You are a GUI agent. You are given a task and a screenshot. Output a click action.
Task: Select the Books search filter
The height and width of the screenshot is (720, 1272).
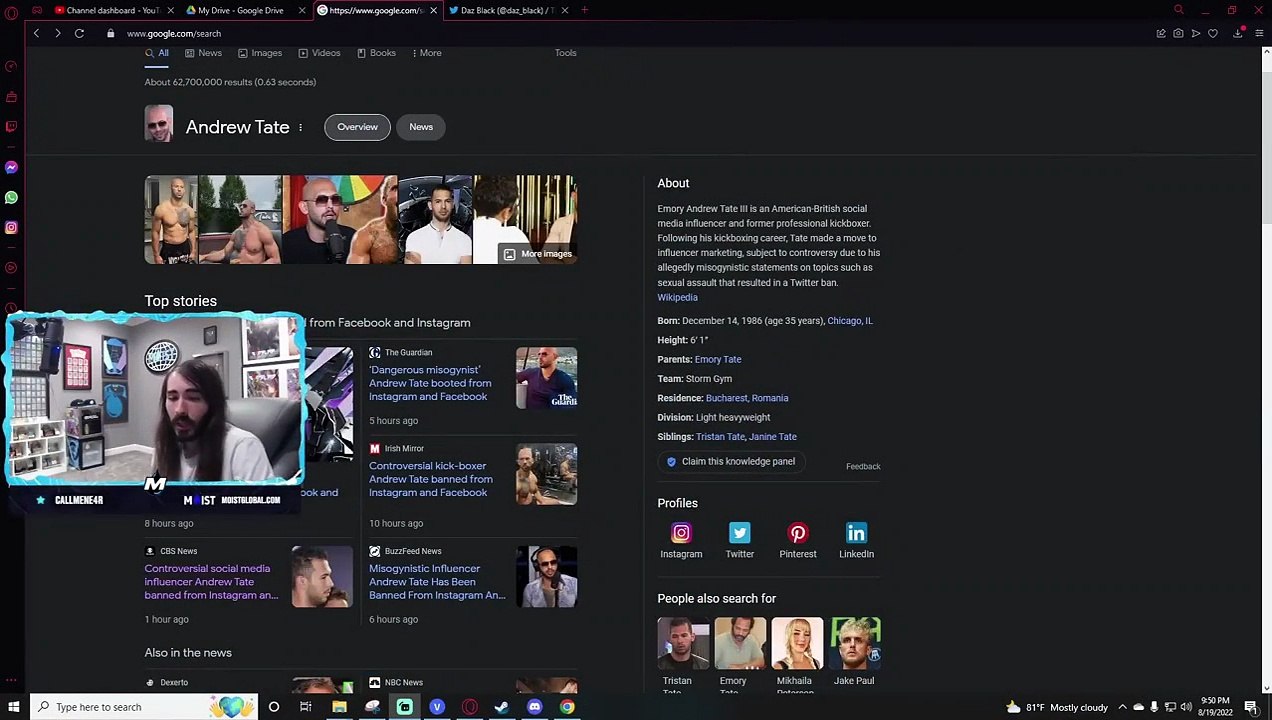[x=376, y=53]
